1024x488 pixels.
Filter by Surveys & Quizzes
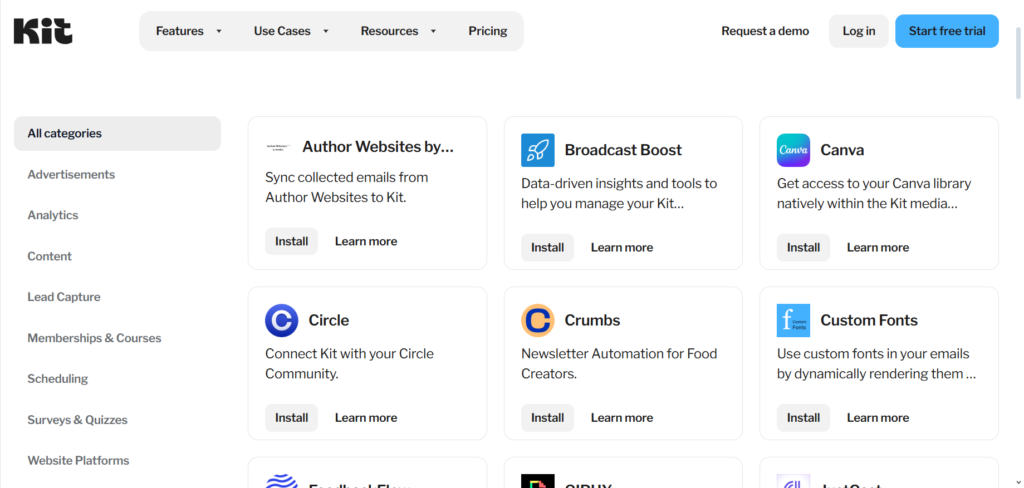click(77, 419)
